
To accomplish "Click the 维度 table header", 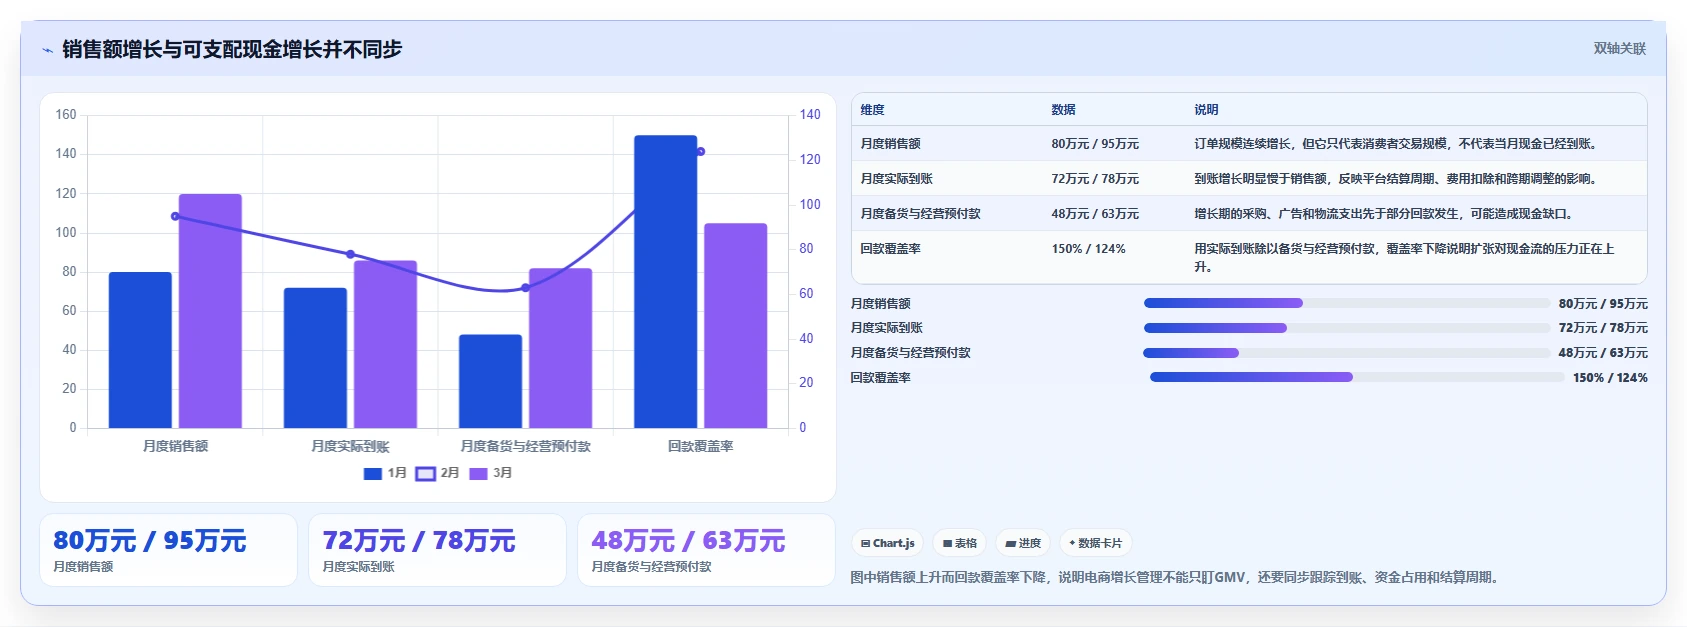I will (873, 110).
